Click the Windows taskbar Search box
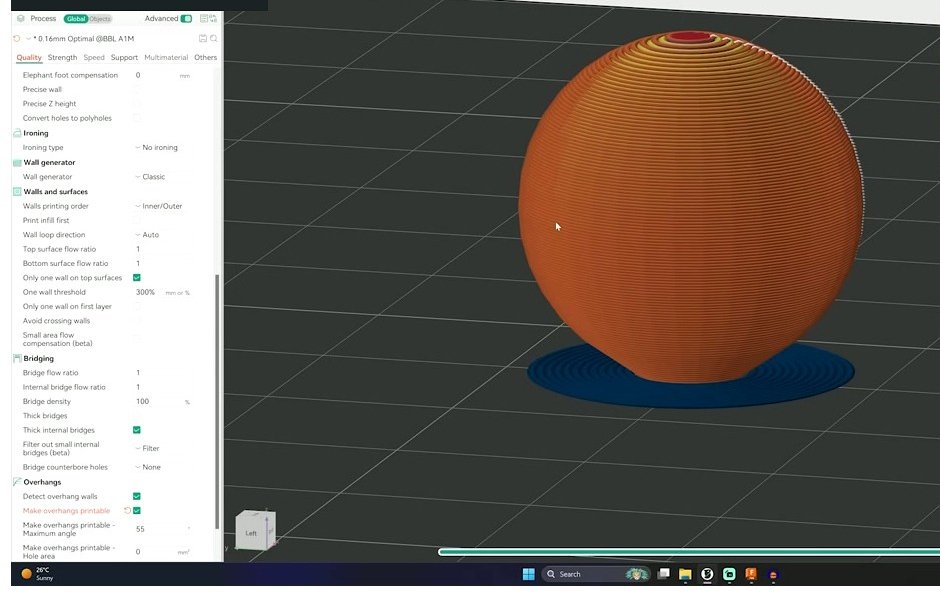This screenshot has width=940, height=597. pos(596,574)
